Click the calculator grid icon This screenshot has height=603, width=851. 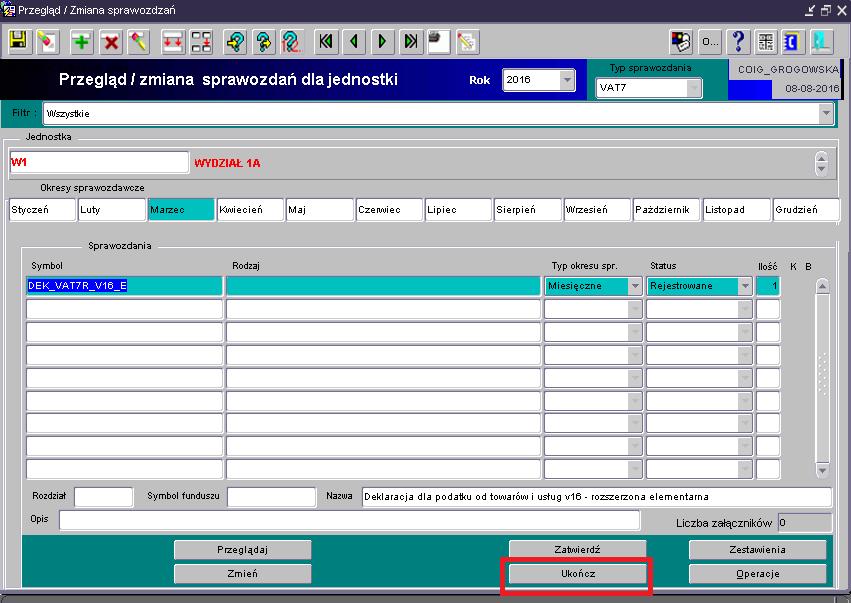coord(766,41)
